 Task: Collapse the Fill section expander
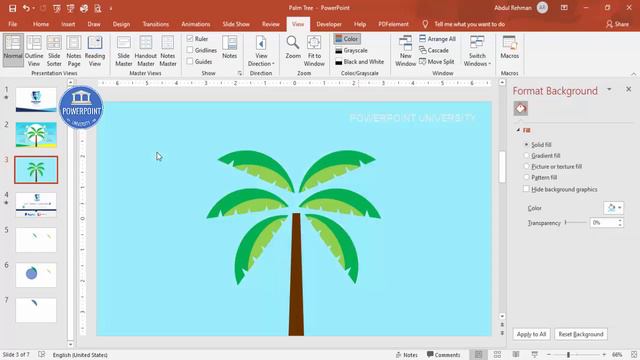tap(518, 130)
